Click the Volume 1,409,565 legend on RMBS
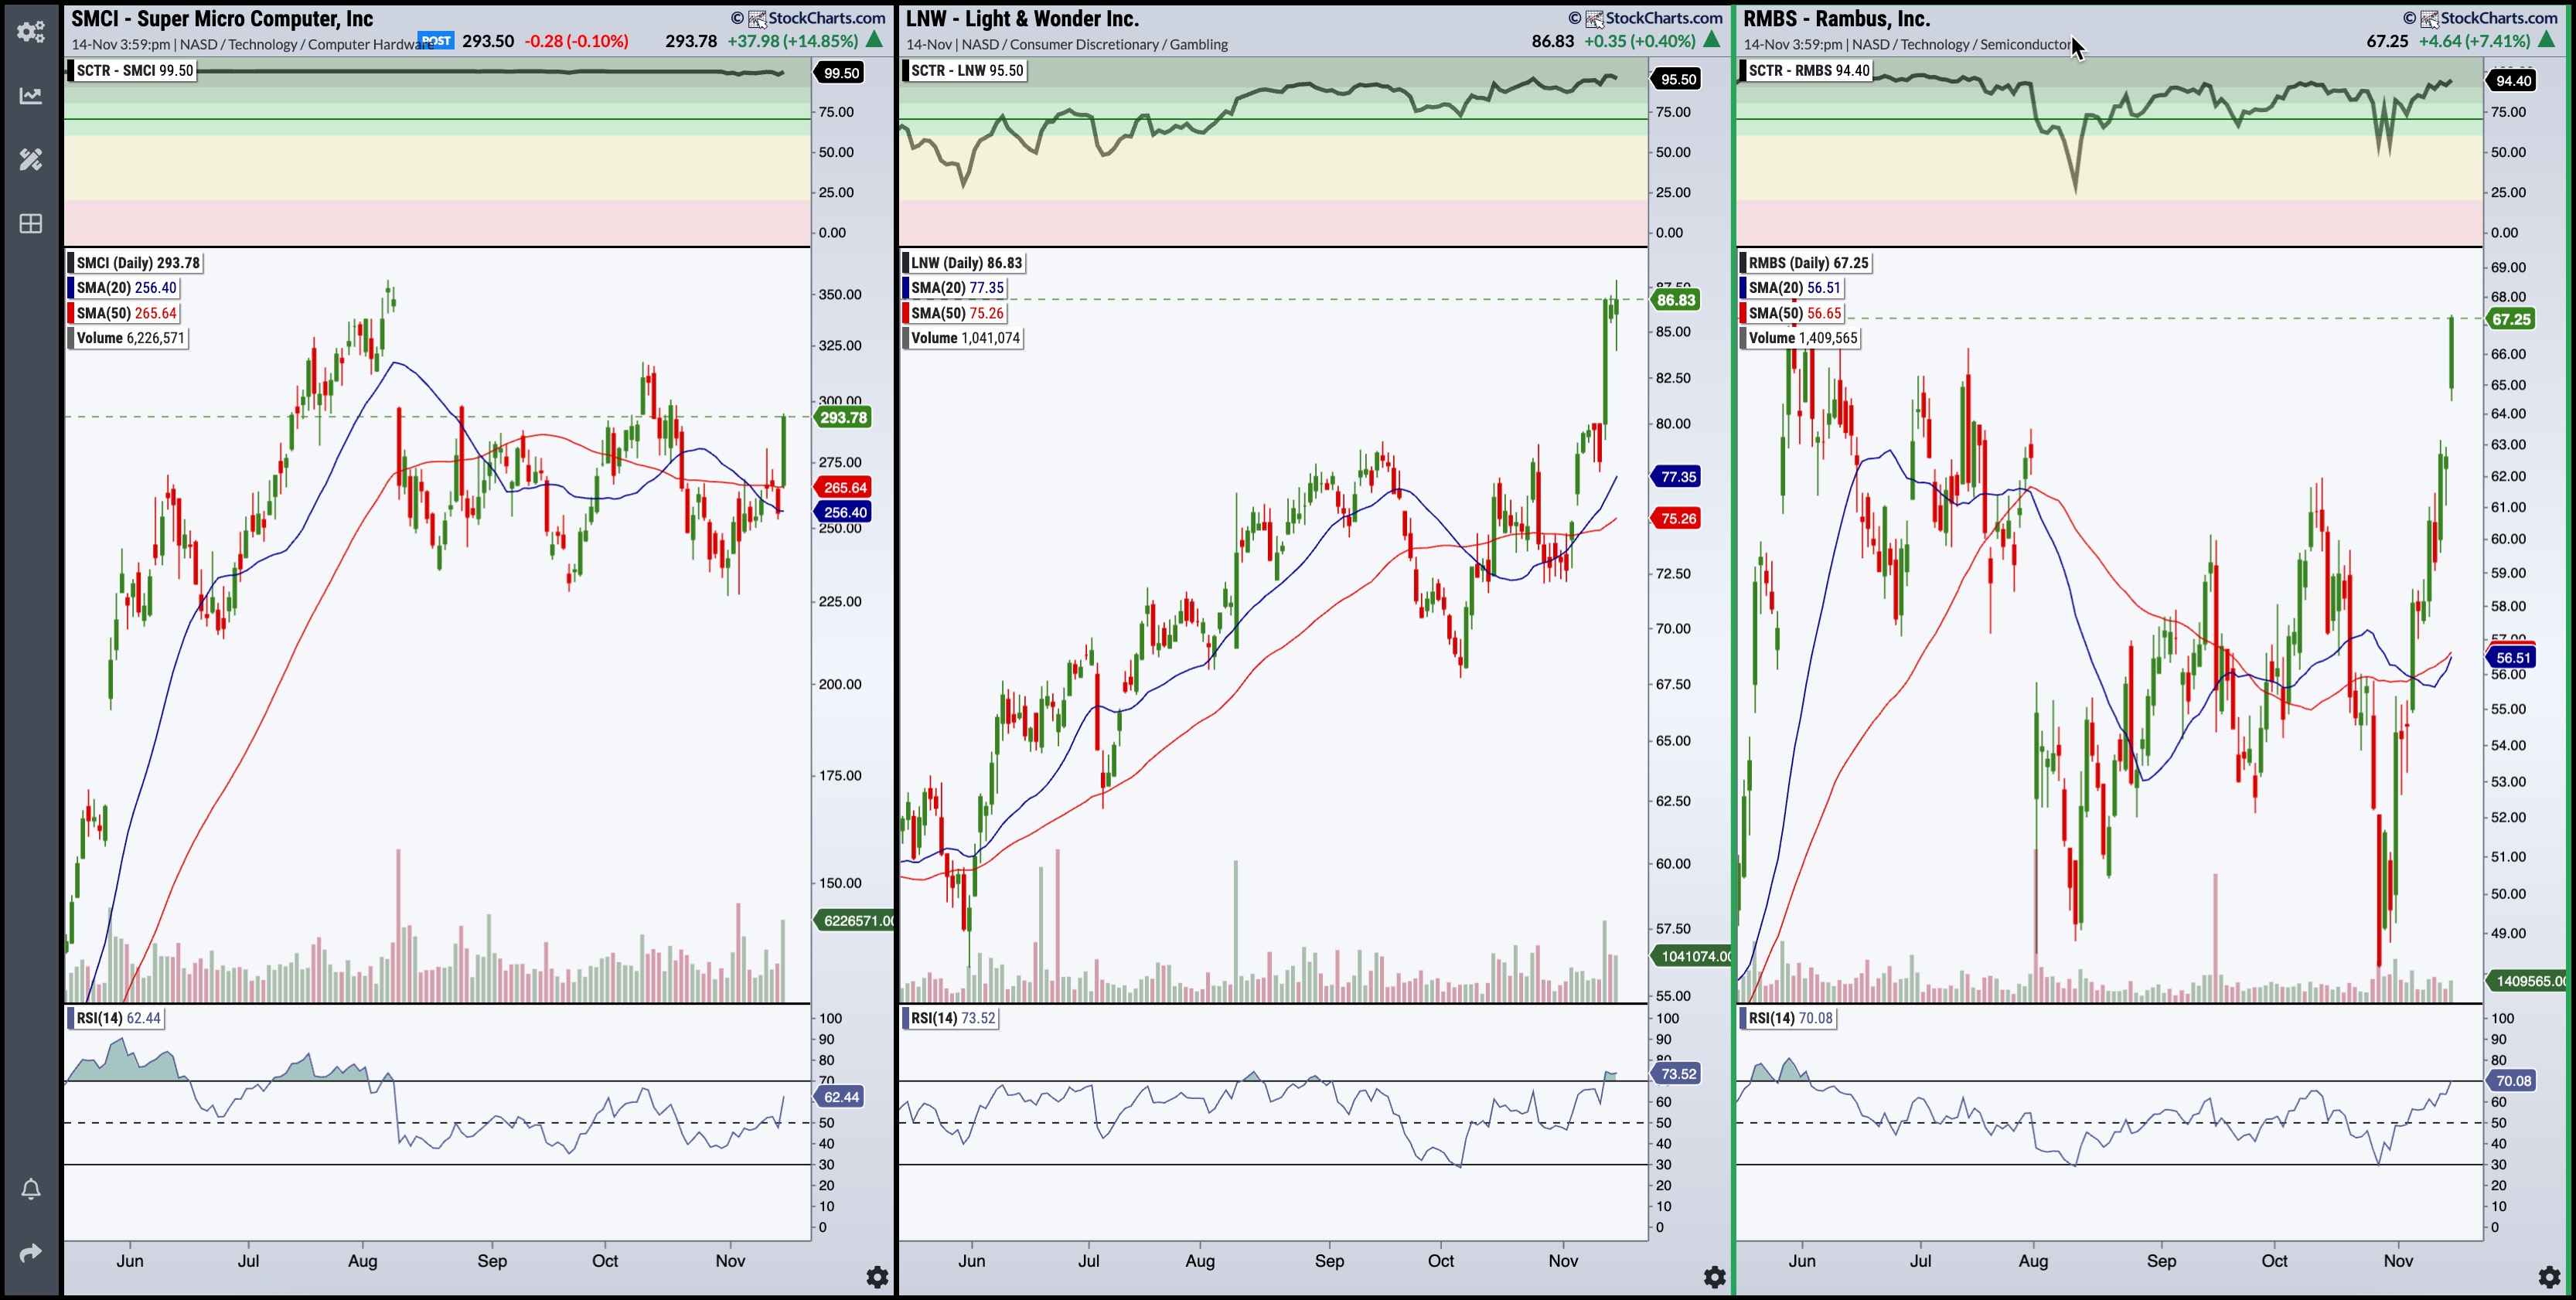The image size is (2576, 1300). pos(1802,338)
